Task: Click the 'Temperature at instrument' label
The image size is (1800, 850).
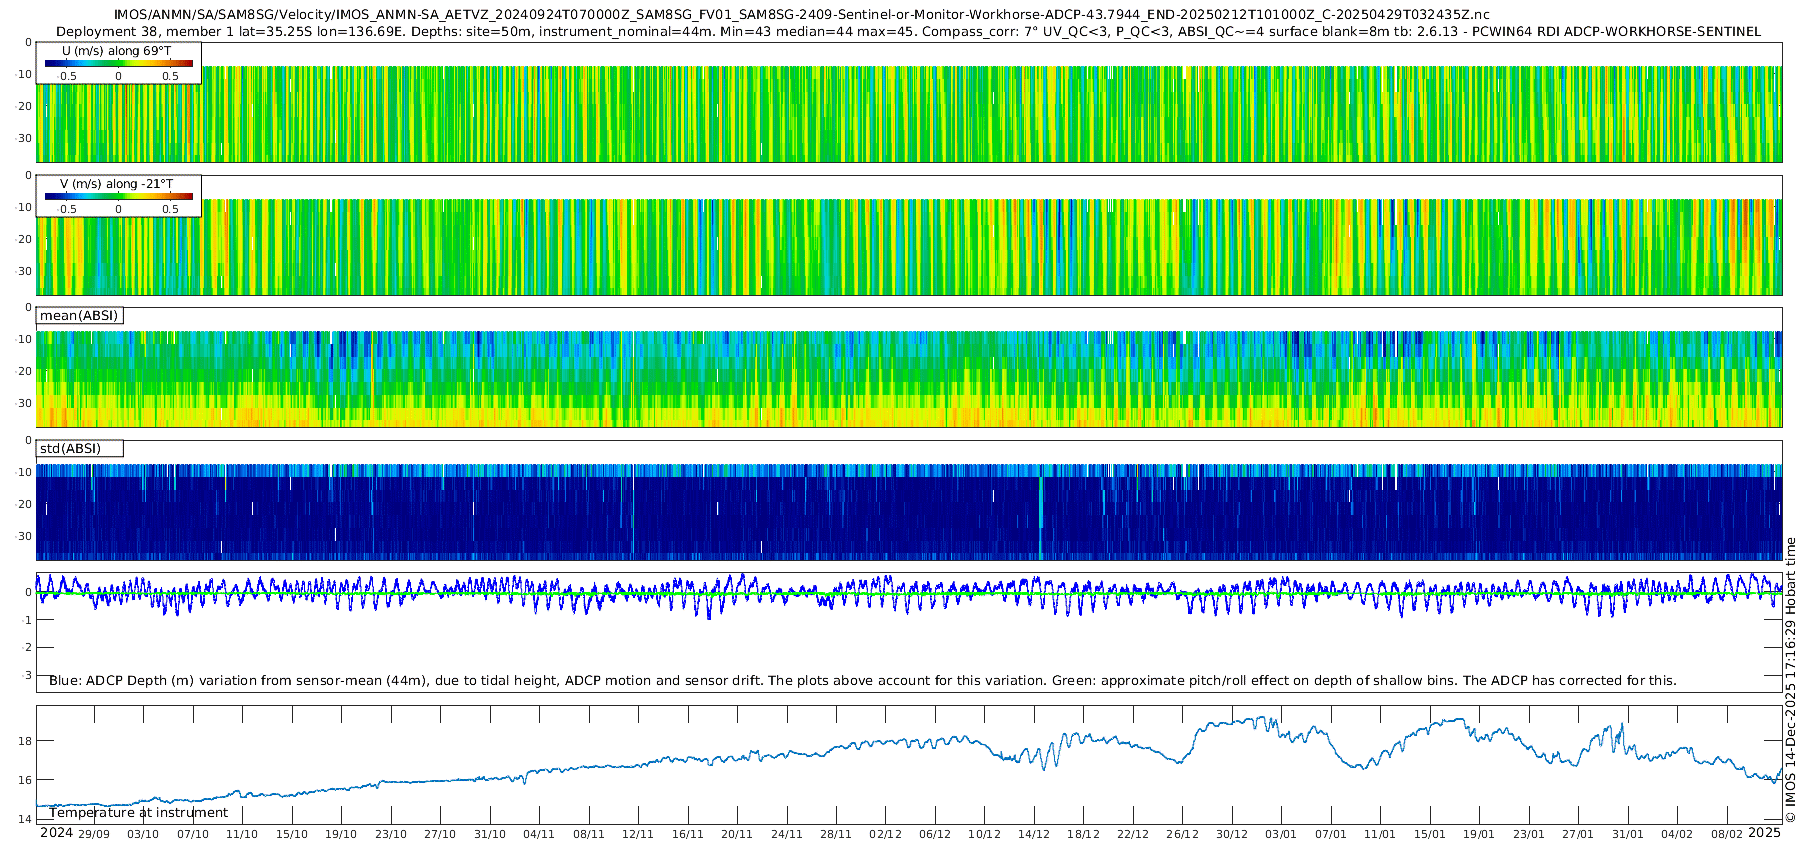Action: coord(138,812)
